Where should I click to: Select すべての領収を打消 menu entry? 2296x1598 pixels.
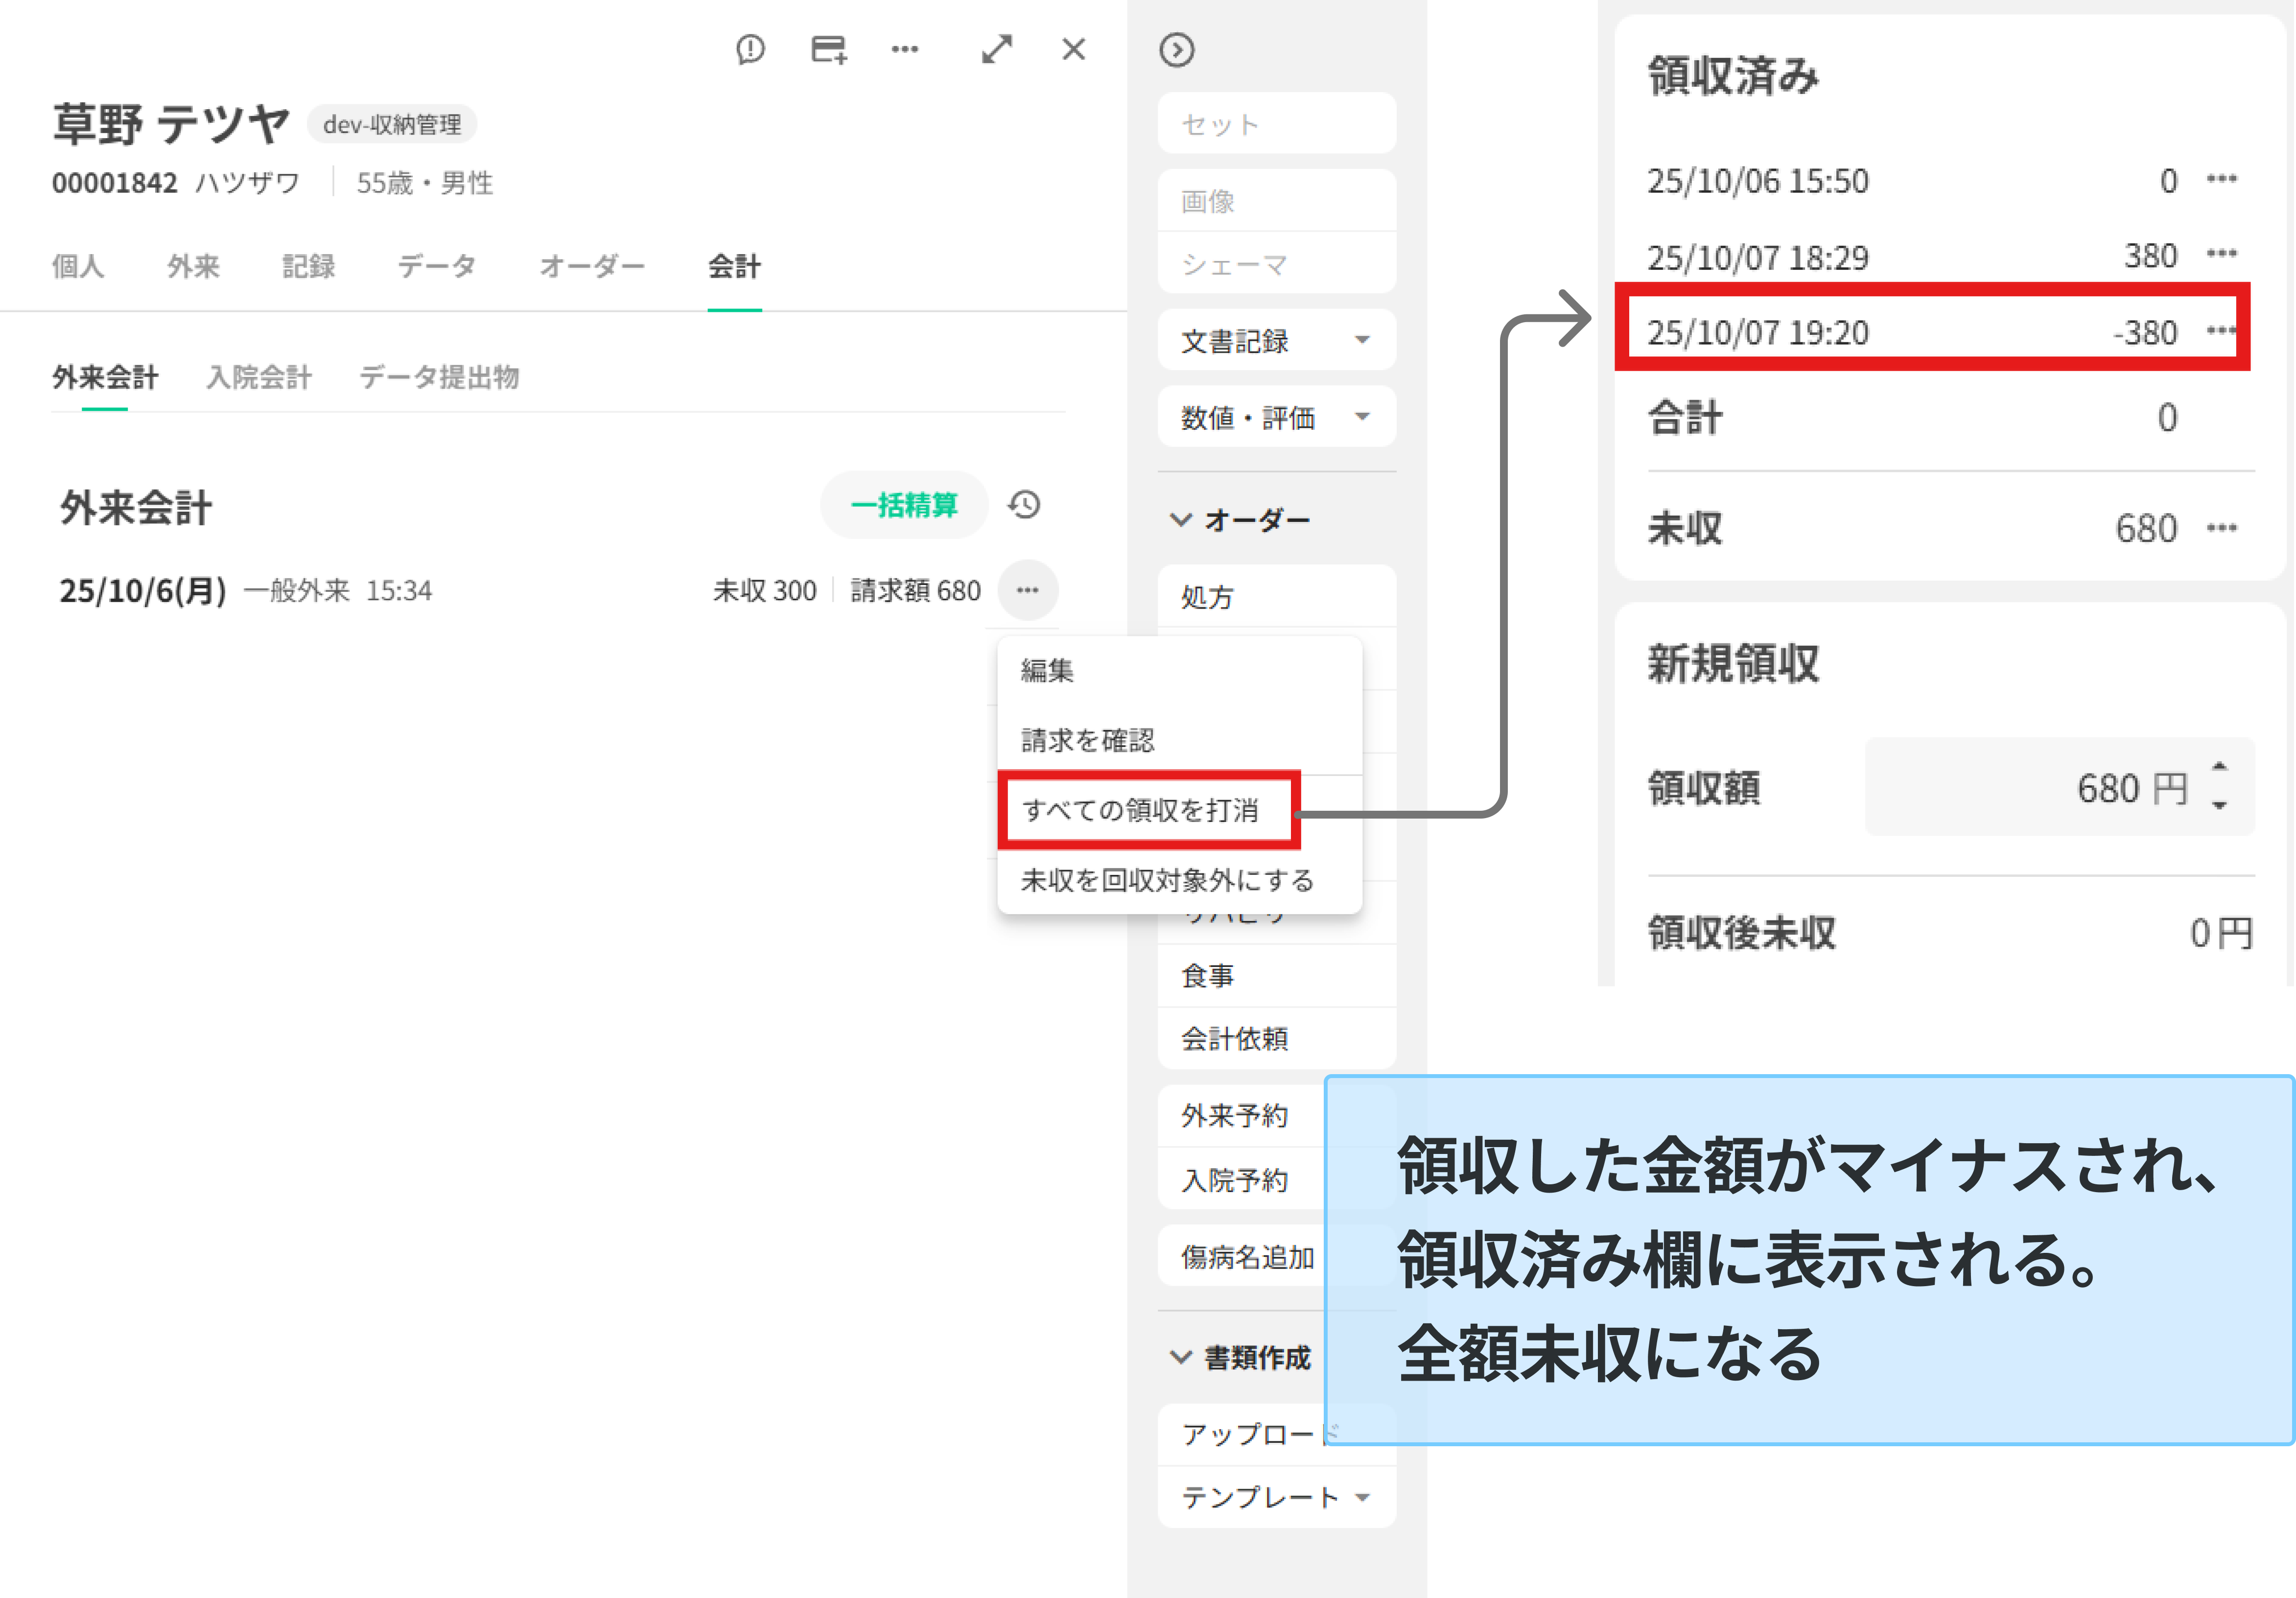coord(1140,810)
